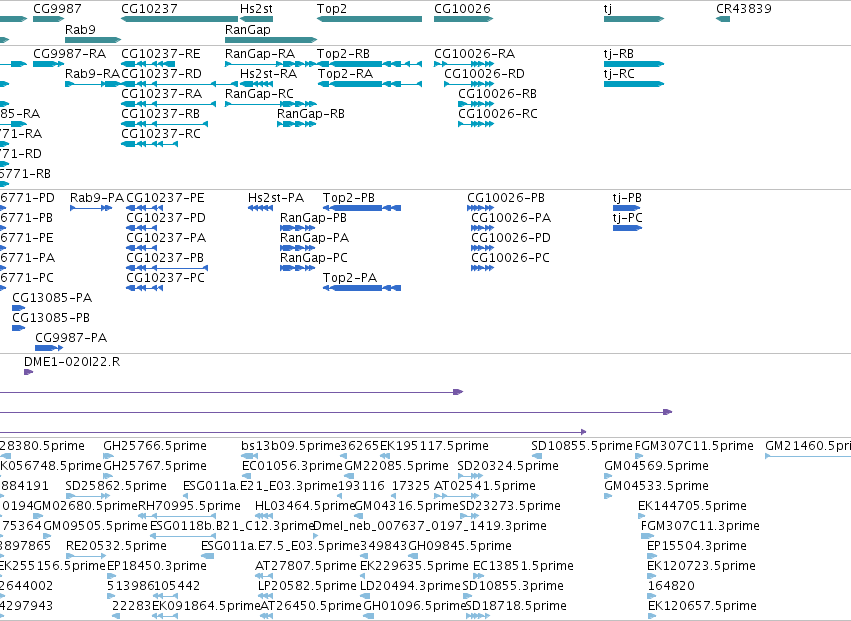Open EST HL03464.5prime
Image resolution: width=851 pixels, height=621 pixels.
click(305, 506)
